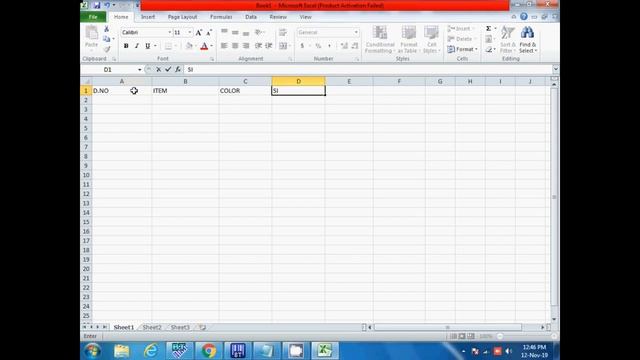Open font size 11 dropdown

[x=190, y=32]
